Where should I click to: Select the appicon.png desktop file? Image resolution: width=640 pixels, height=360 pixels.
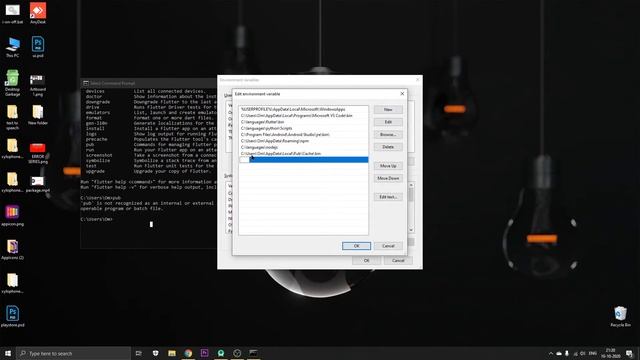(12, 215)
